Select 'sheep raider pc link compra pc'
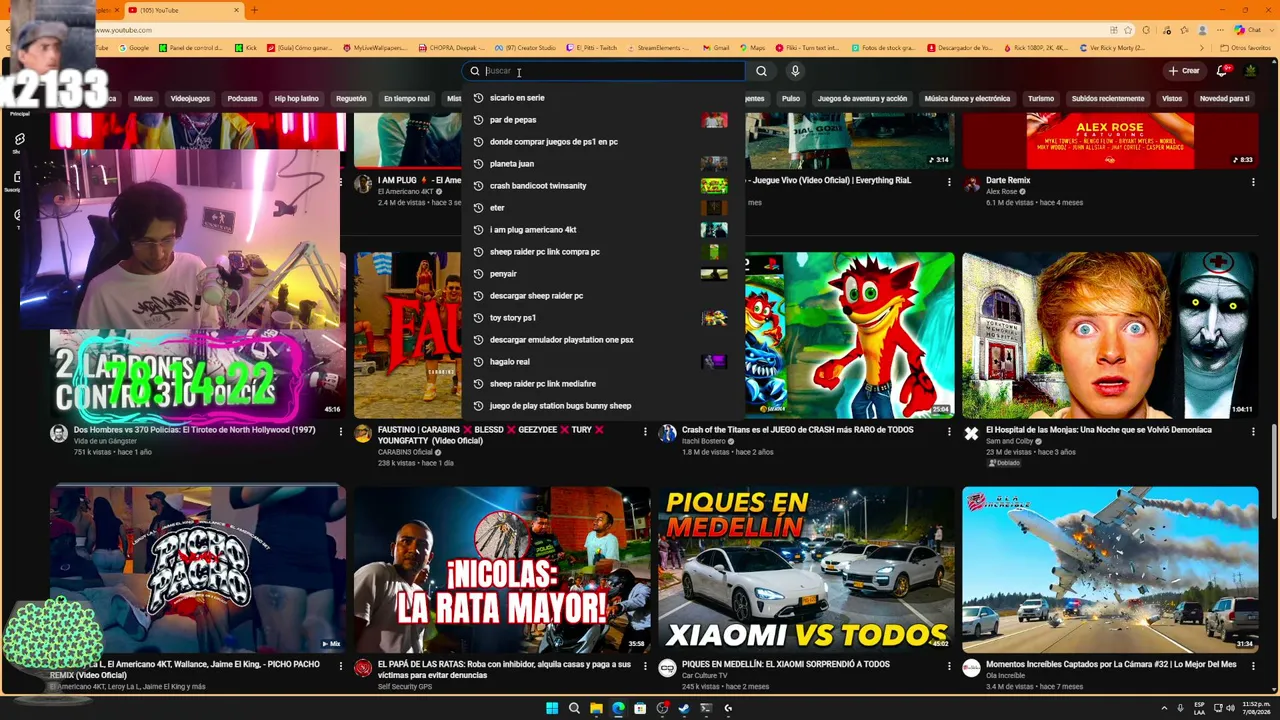This screenshot has width=1280, height=720. coord(603,252)
